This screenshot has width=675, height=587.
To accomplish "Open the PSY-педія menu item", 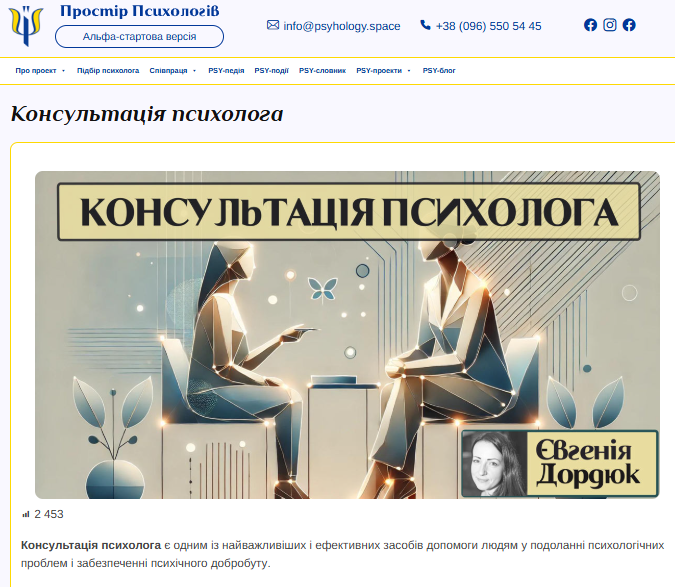I will [x=226, y=71].
